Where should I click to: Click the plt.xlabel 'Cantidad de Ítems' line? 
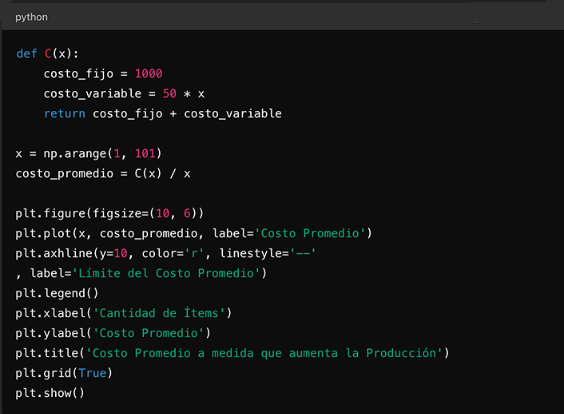(123, 313)
